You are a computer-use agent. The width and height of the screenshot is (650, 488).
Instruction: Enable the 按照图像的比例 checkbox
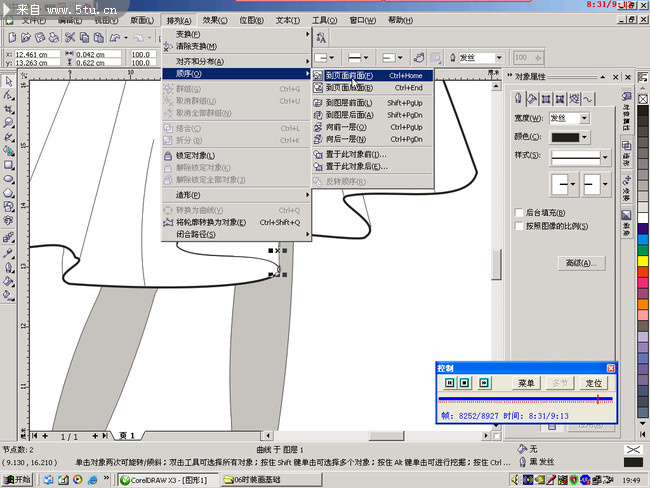tap(518, 226)
